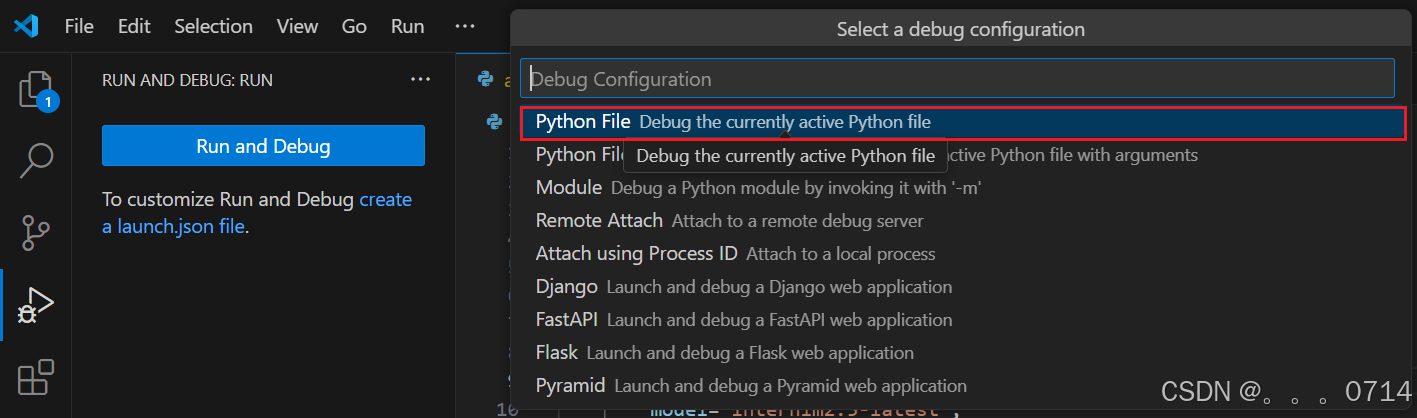Focus the Debug Configuration input field
Viewport: 1417px width, 418px height.
tap(957, 79)
